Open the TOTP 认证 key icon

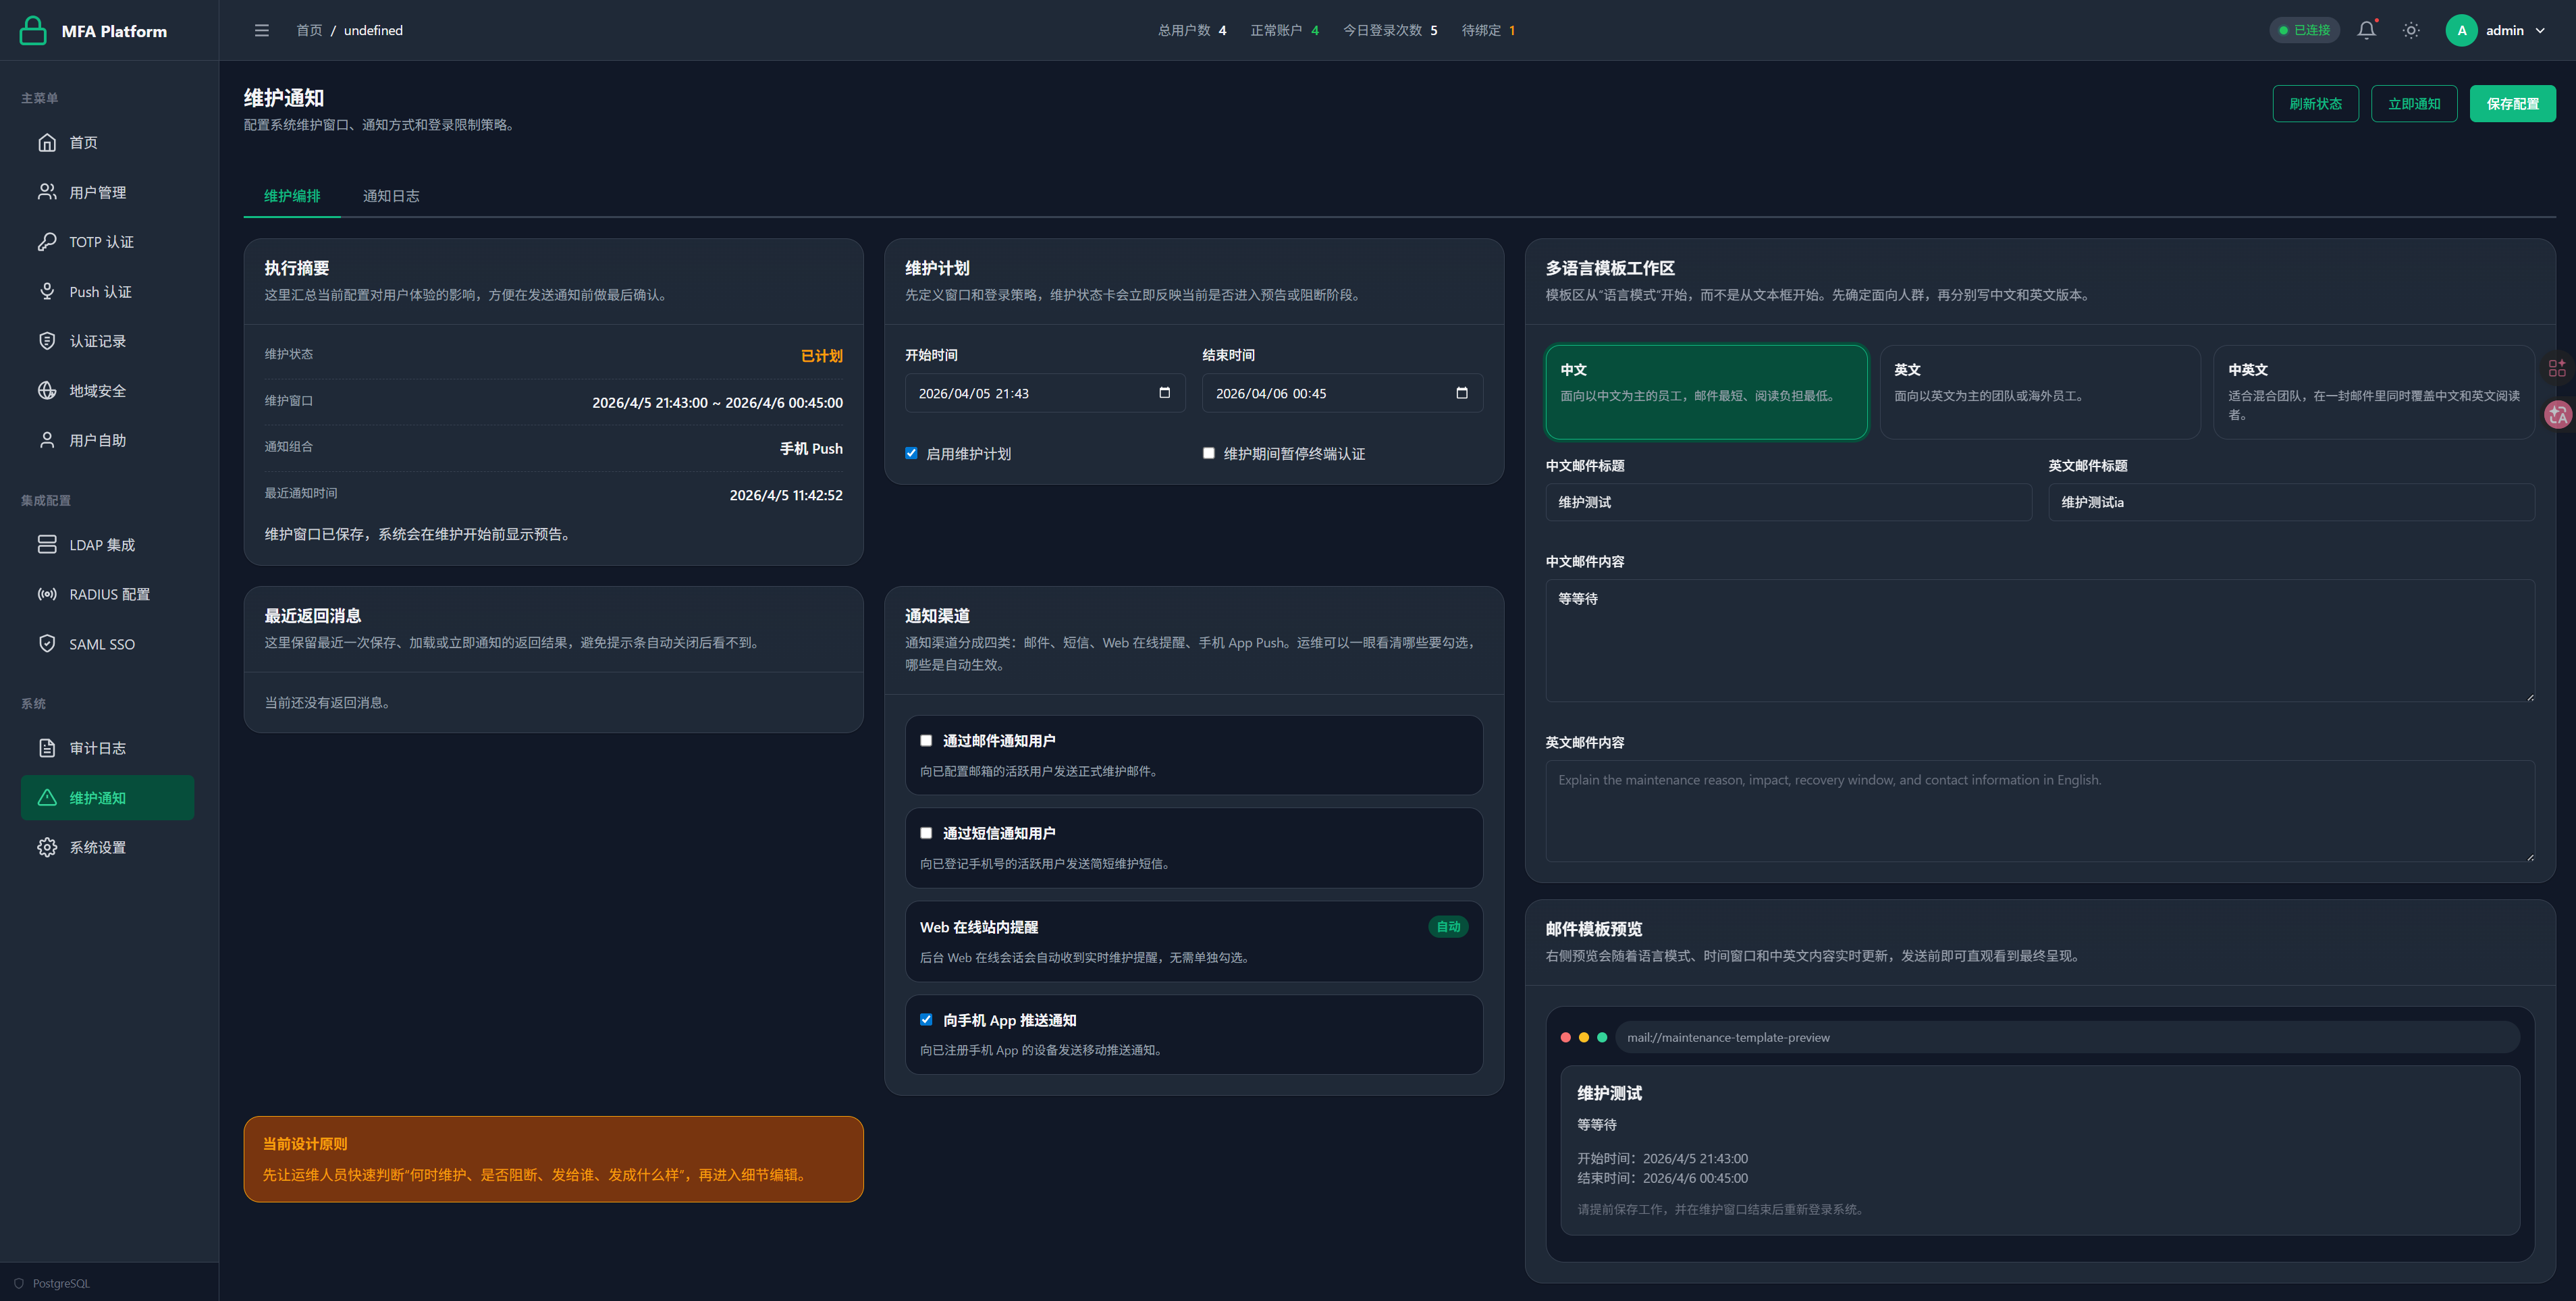coord(47,242)
